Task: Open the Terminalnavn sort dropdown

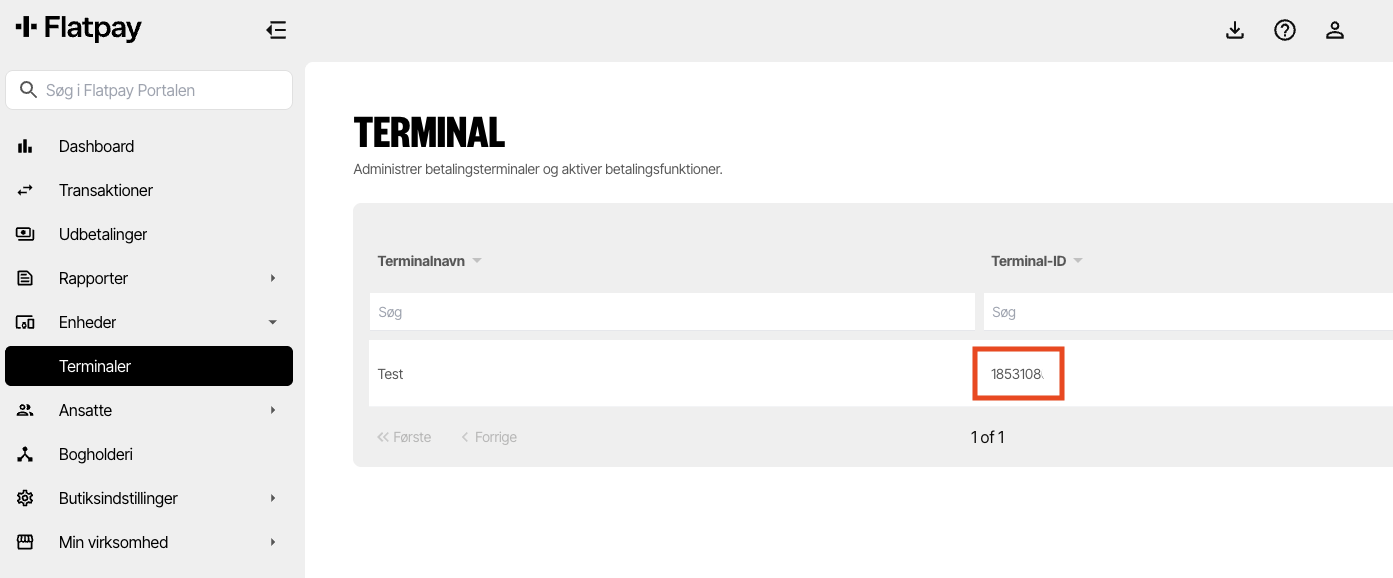Action: click(477, 260)
